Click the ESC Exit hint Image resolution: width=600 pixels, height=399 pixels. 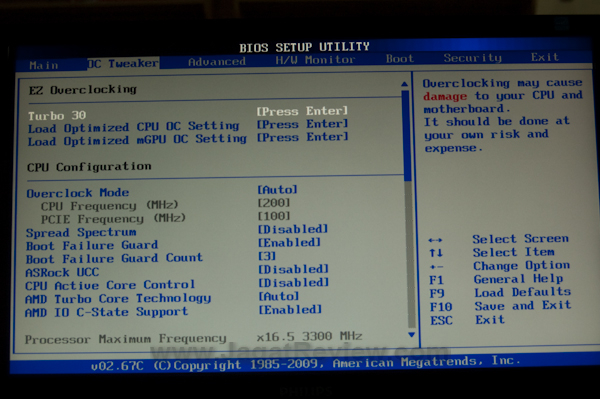coord(467,320)
